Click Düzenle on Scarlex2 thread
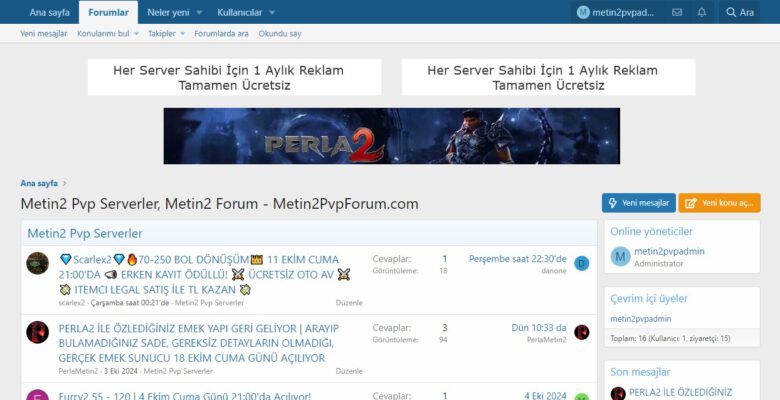The width and height of the screenshot is (780, 400). click(x=349, y=302)
